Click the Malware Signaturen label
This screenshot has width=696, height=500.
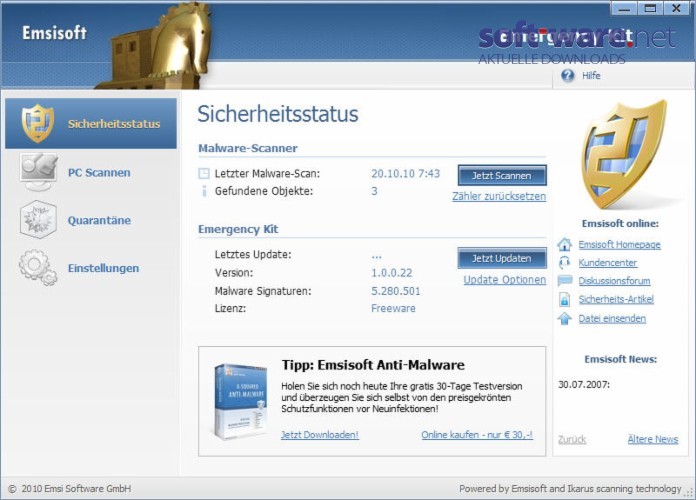263,291
